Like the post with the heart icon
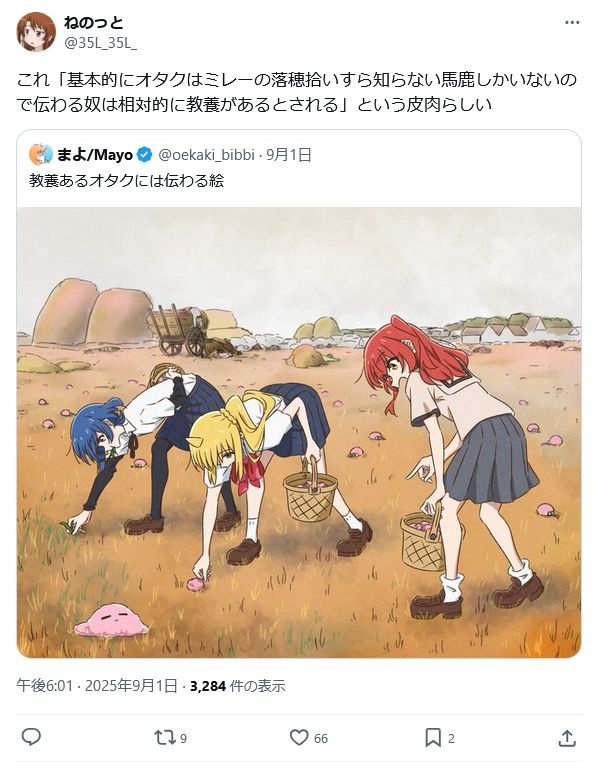The width and height of the screenshot is (598, 762). pyautogui.click(x=299, y=737)
